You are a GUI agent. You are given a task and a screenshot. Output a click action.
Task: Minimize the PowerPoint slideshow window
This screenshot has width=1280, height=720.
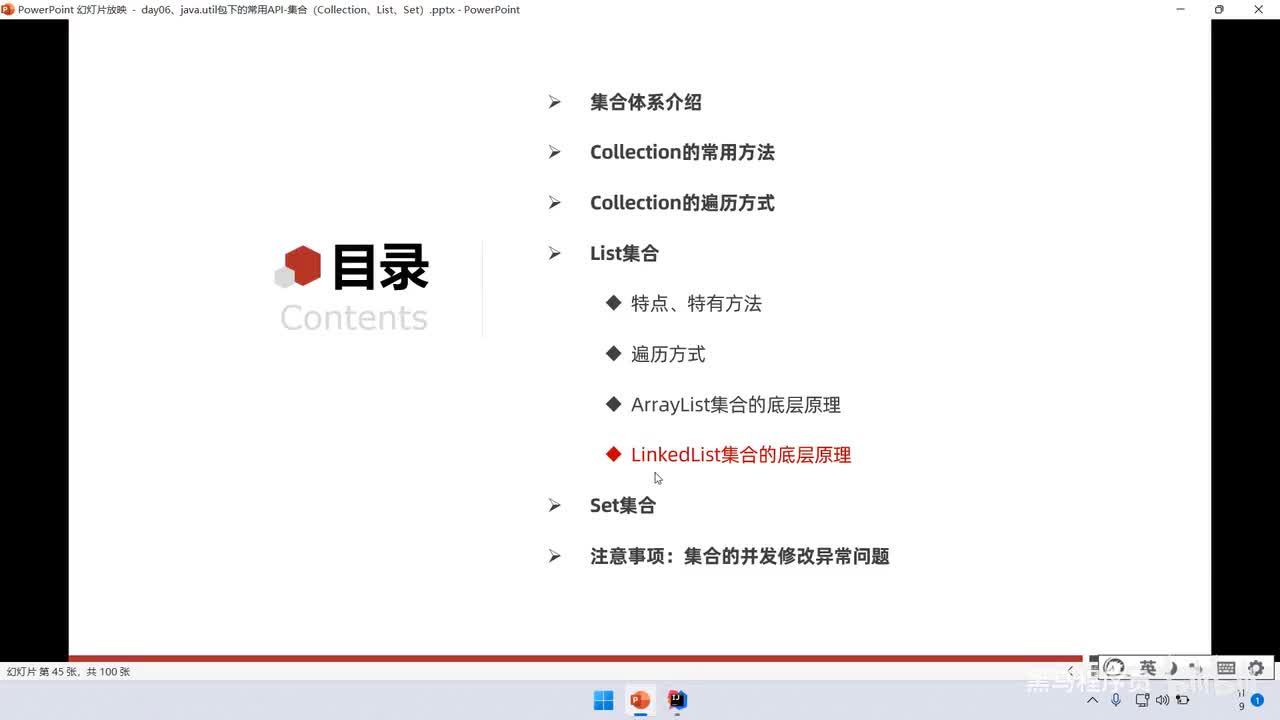[1178, 9]
